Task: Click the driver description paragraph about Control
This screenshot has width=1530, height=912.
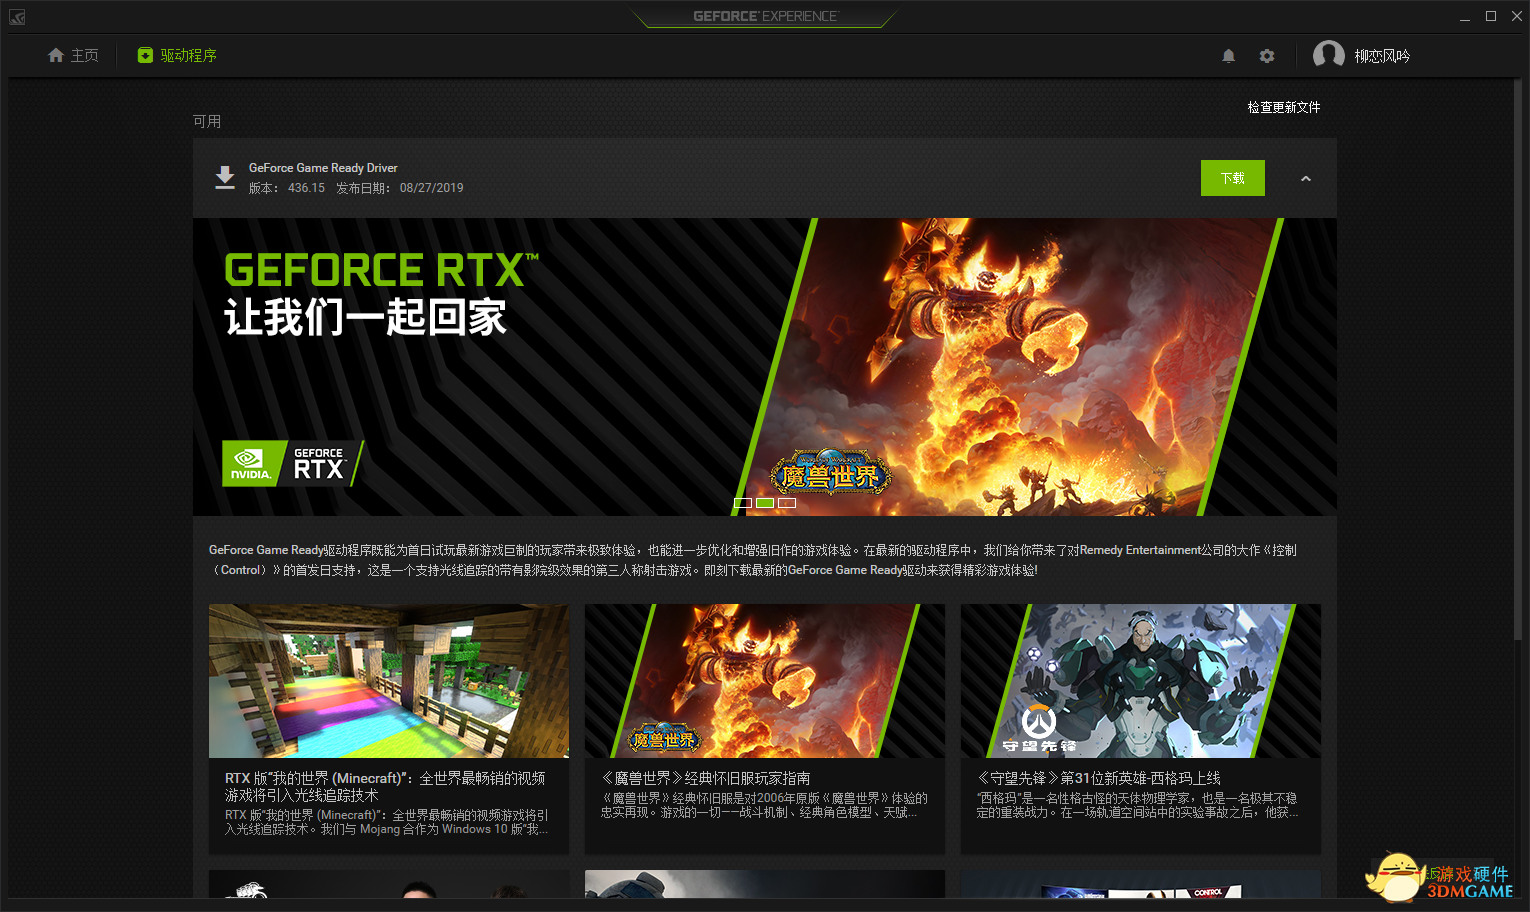Action: coord(753,560)
